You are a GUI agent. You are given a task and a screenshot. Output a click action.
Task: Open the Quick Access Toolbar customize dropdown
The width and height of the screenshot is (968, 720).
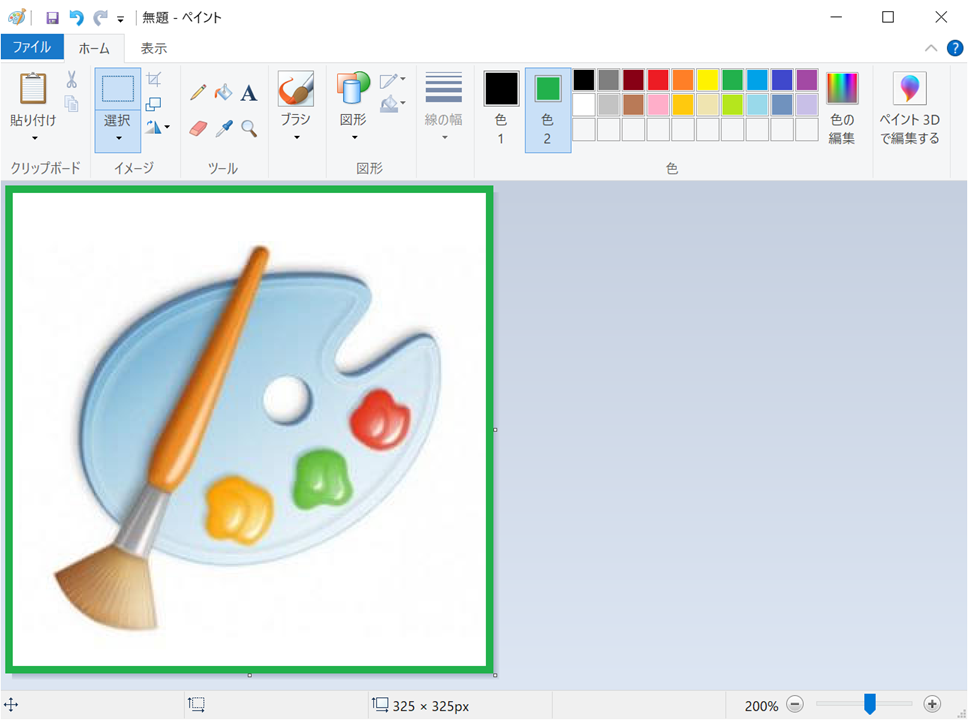click(x=120, y=19)
